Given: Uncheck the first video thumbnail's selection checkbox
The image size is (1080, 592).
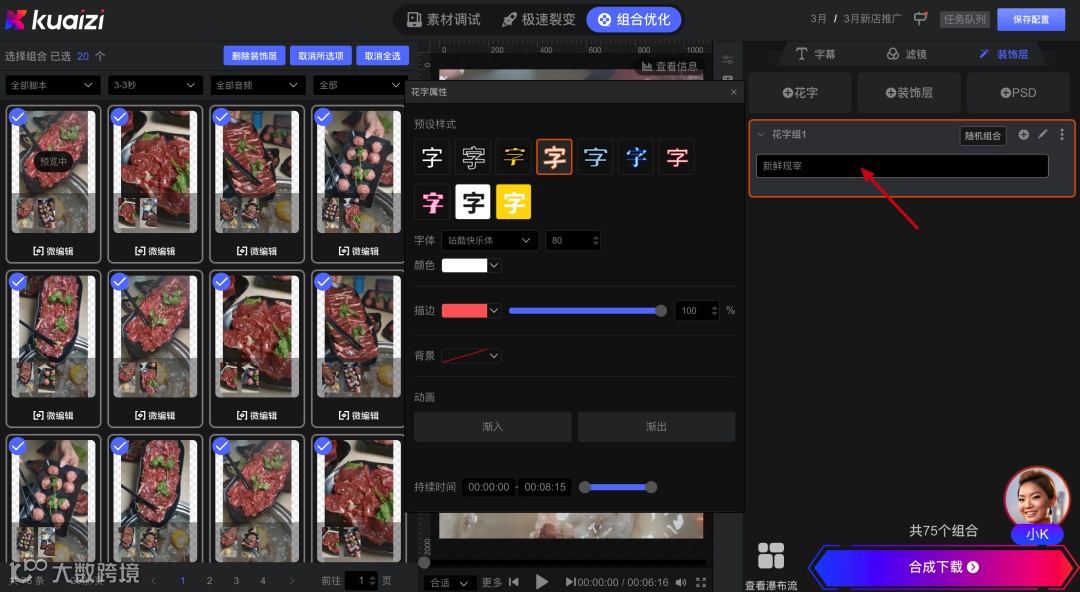Looking at the screenshot, I should (17, 115).
